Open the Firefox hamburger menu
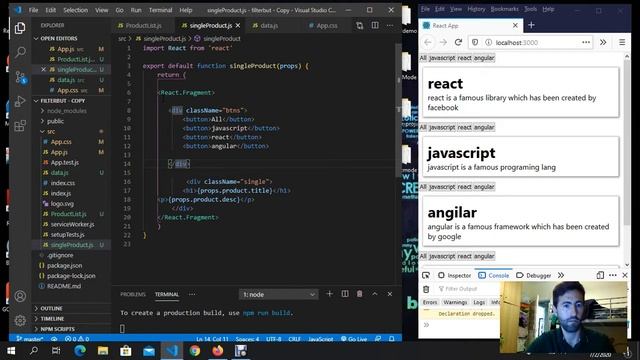 (622, 42)
